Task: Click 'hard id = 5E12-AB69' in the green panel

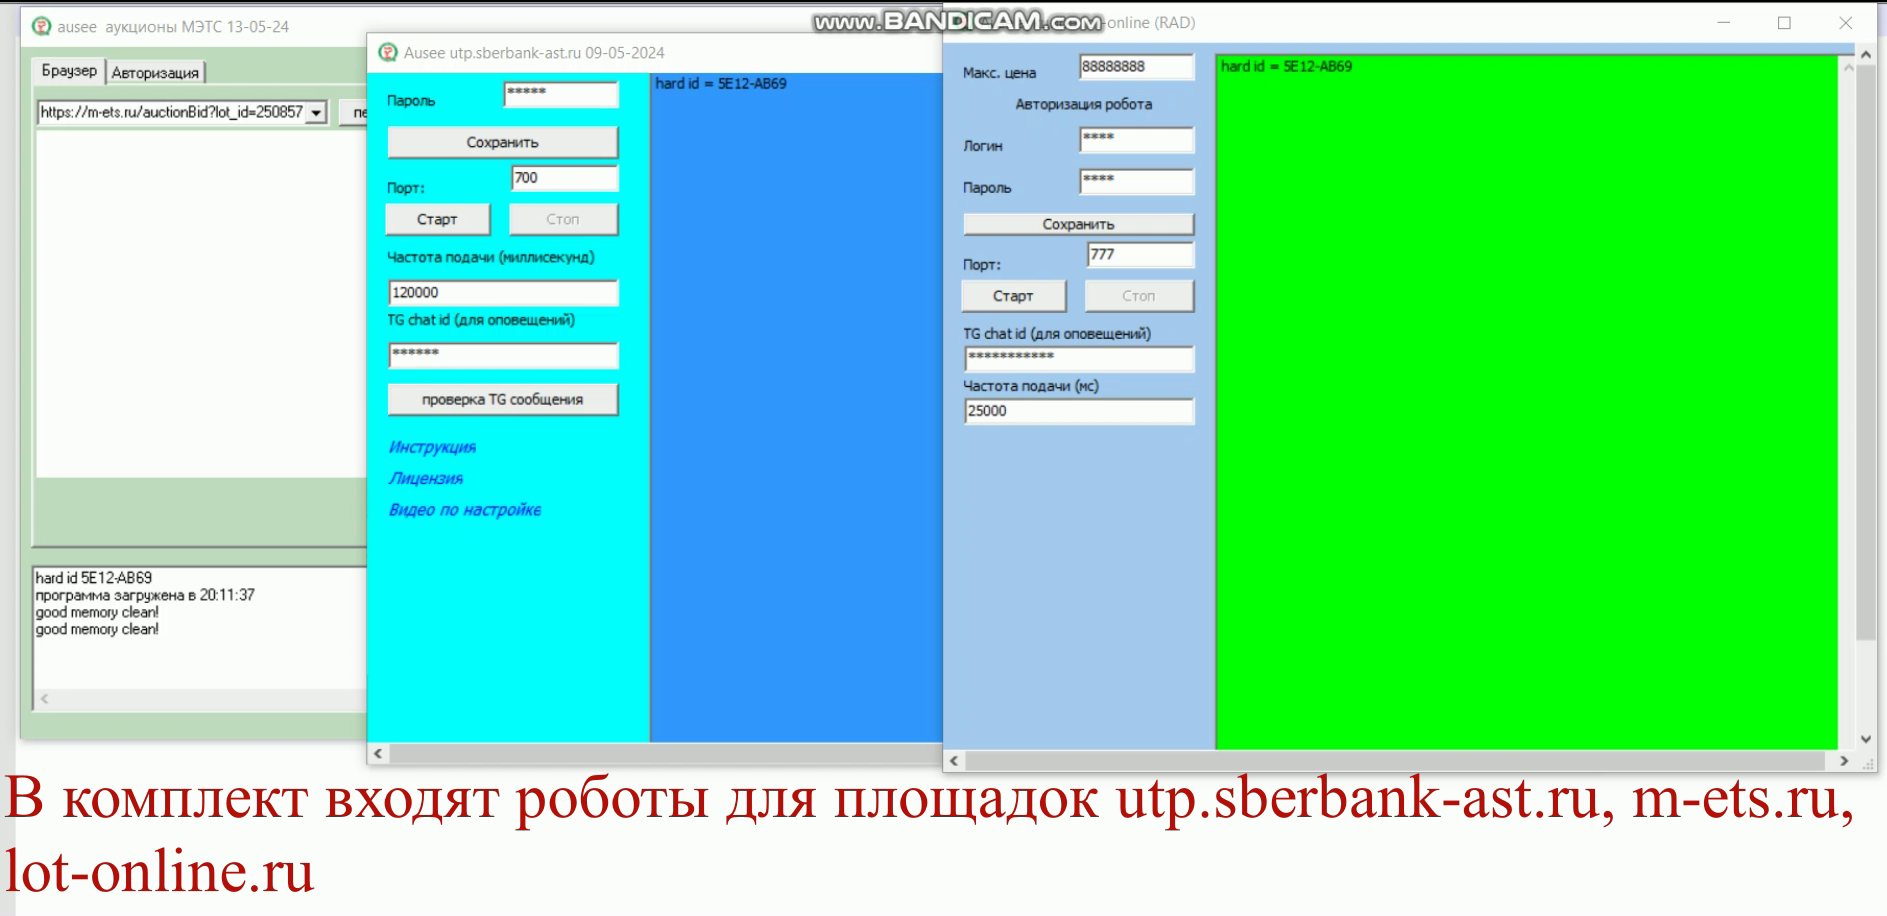Action: (x=1286, y=66)
